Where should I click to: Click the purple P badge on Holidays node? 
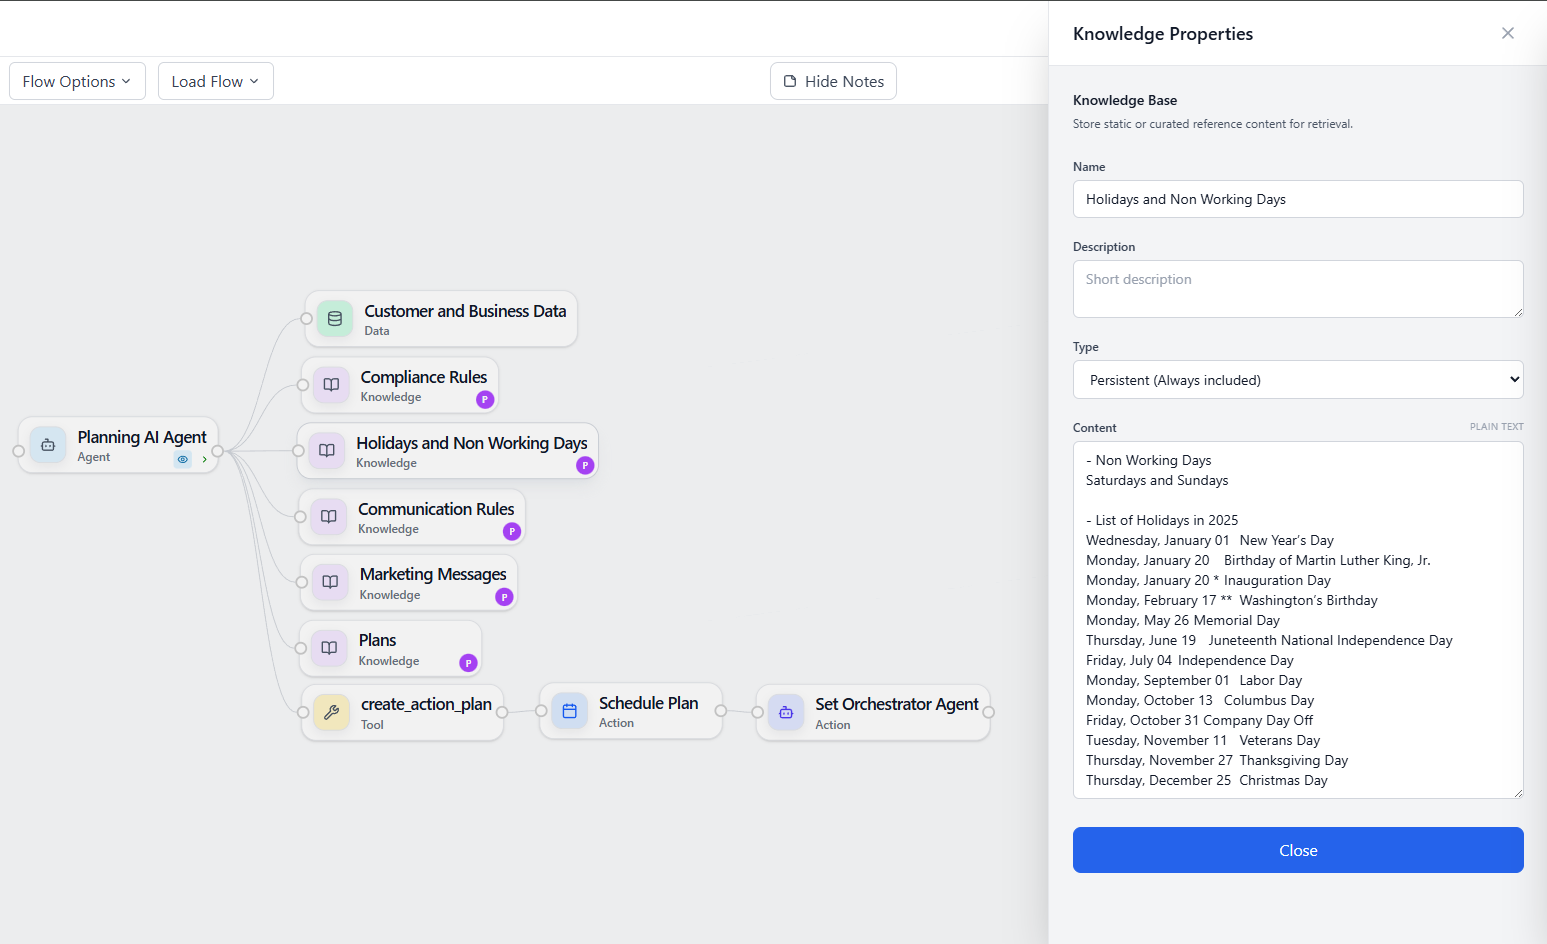[x=585, y=465]
